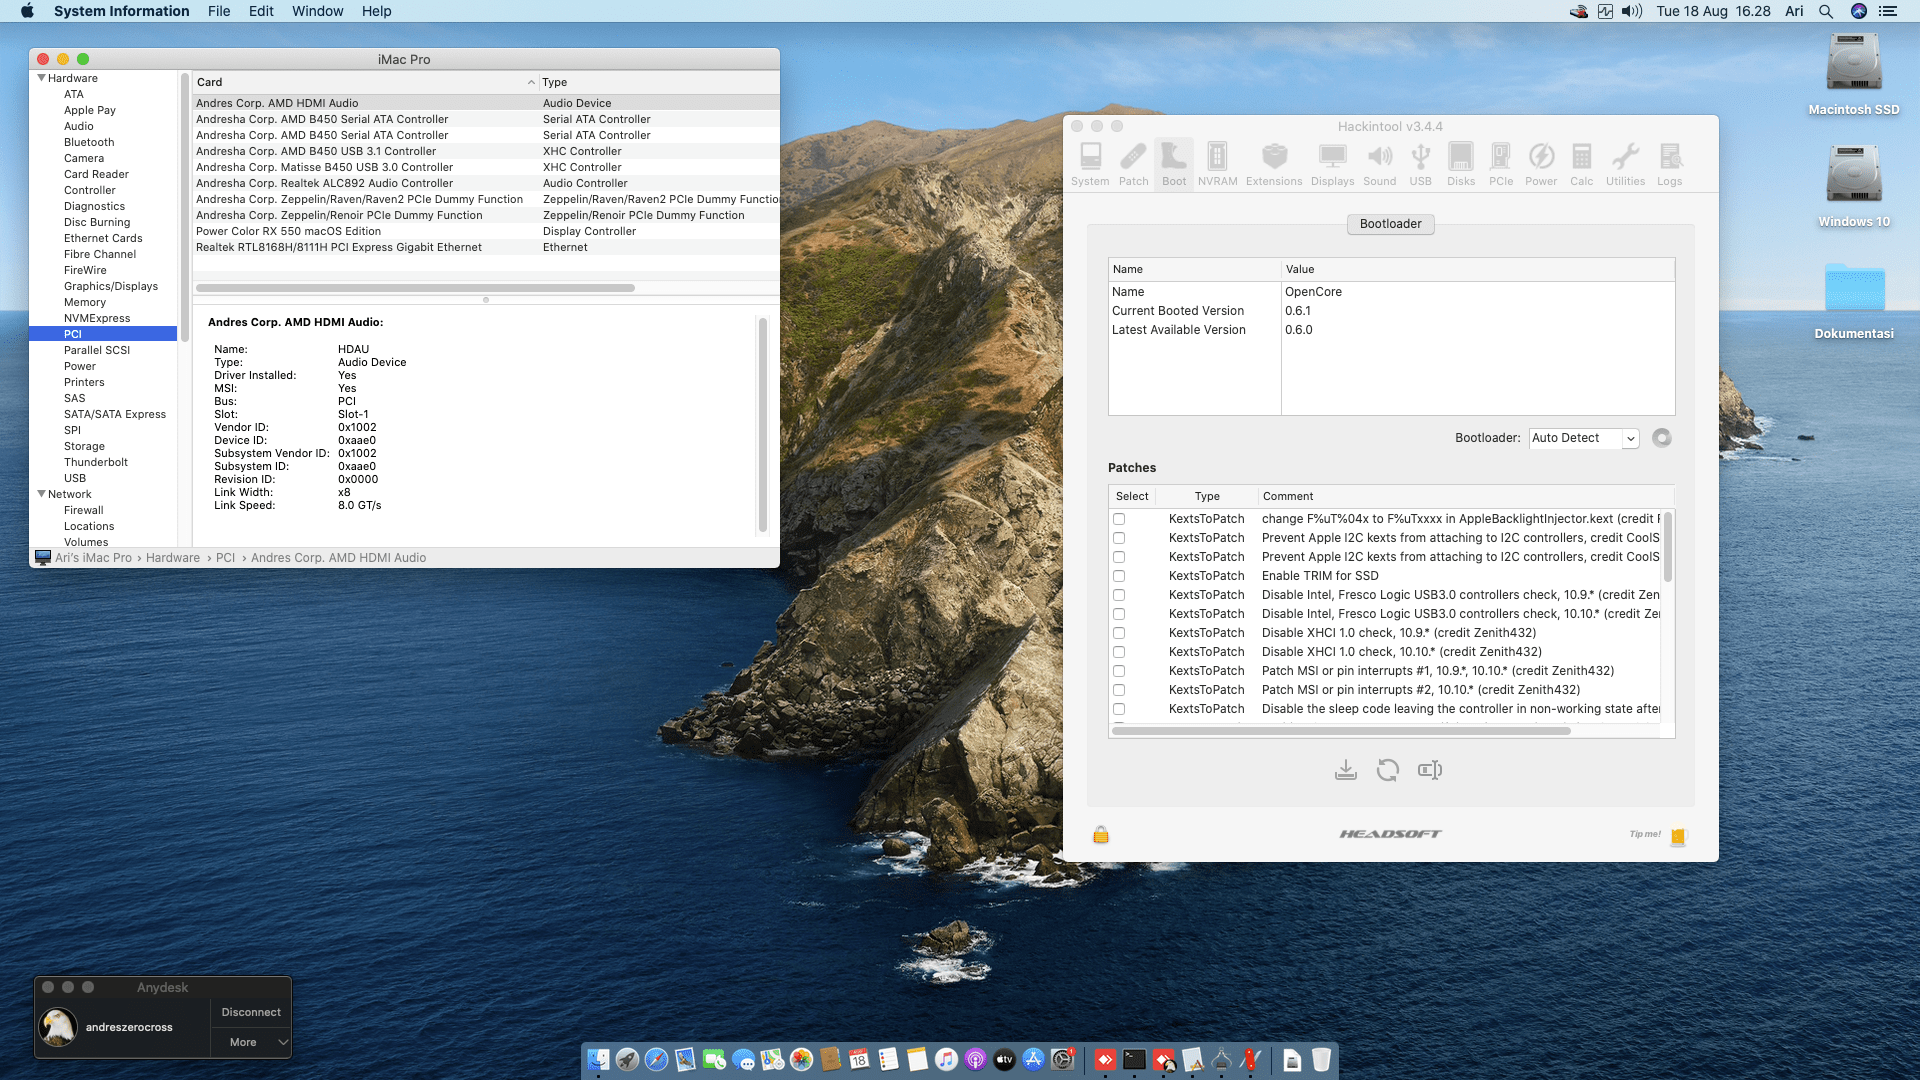
Task: Click the refresh icon below the patches list
Action: pyautogui.click(x=1387, y=770)
